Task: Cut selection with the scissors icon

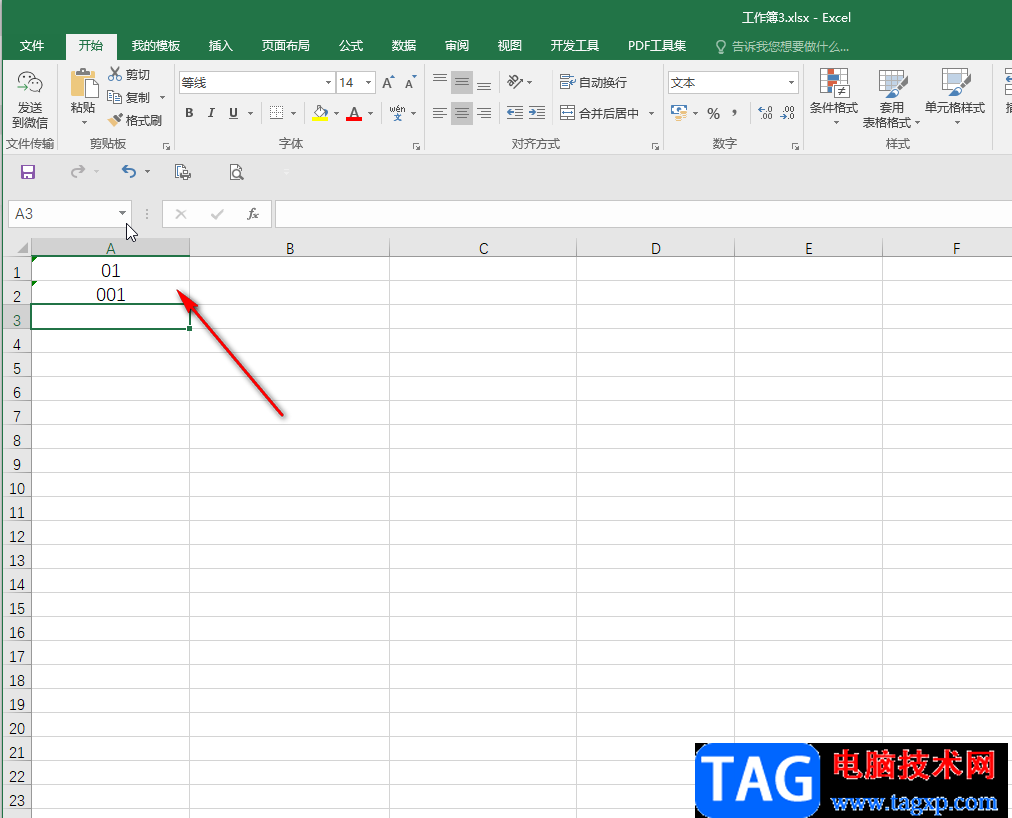Action: tap(115, 74)
